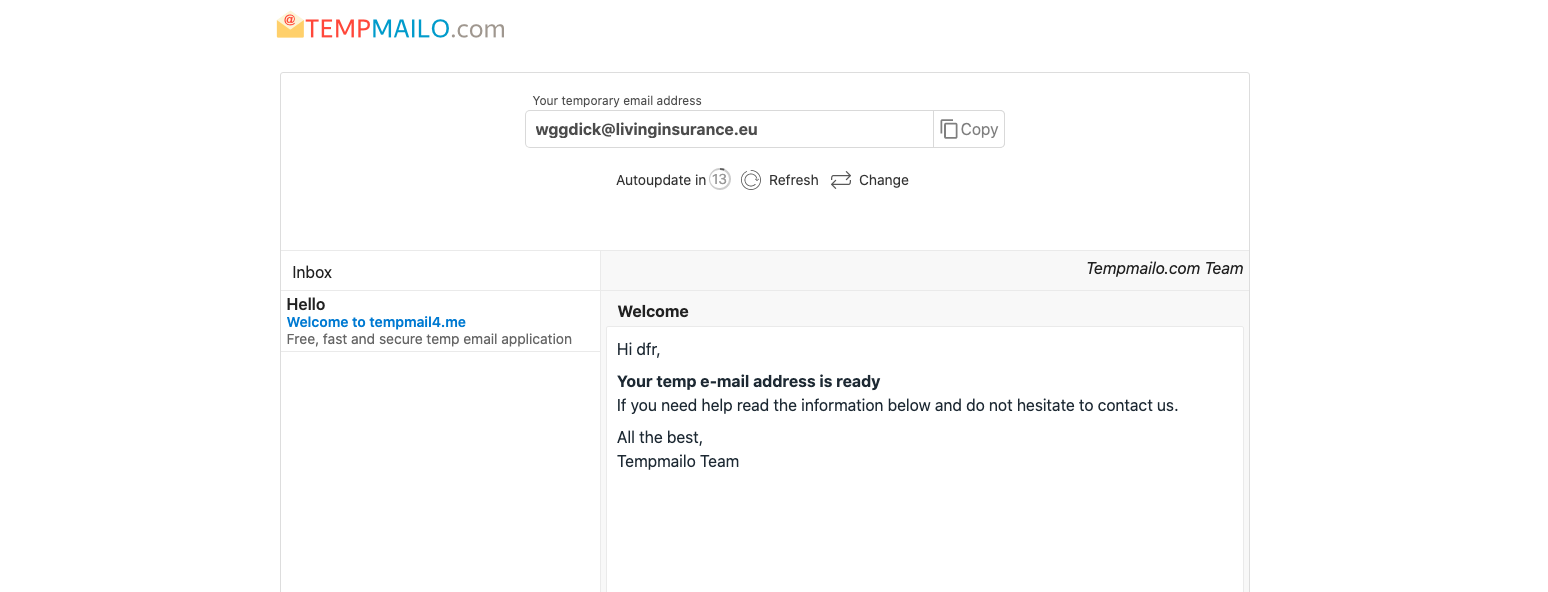The height and width of the screenshot is (592, 1548).
Task: Click the 'Your temporary email address' label
Action: (x=617, y=101)
